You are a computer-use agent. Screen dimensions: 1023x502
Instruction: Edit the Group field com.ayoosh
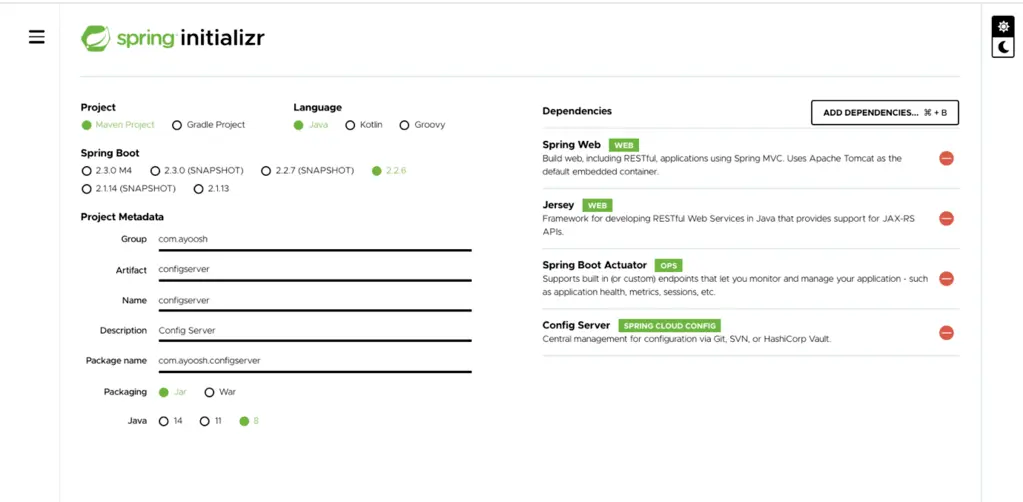click(314, 240)
